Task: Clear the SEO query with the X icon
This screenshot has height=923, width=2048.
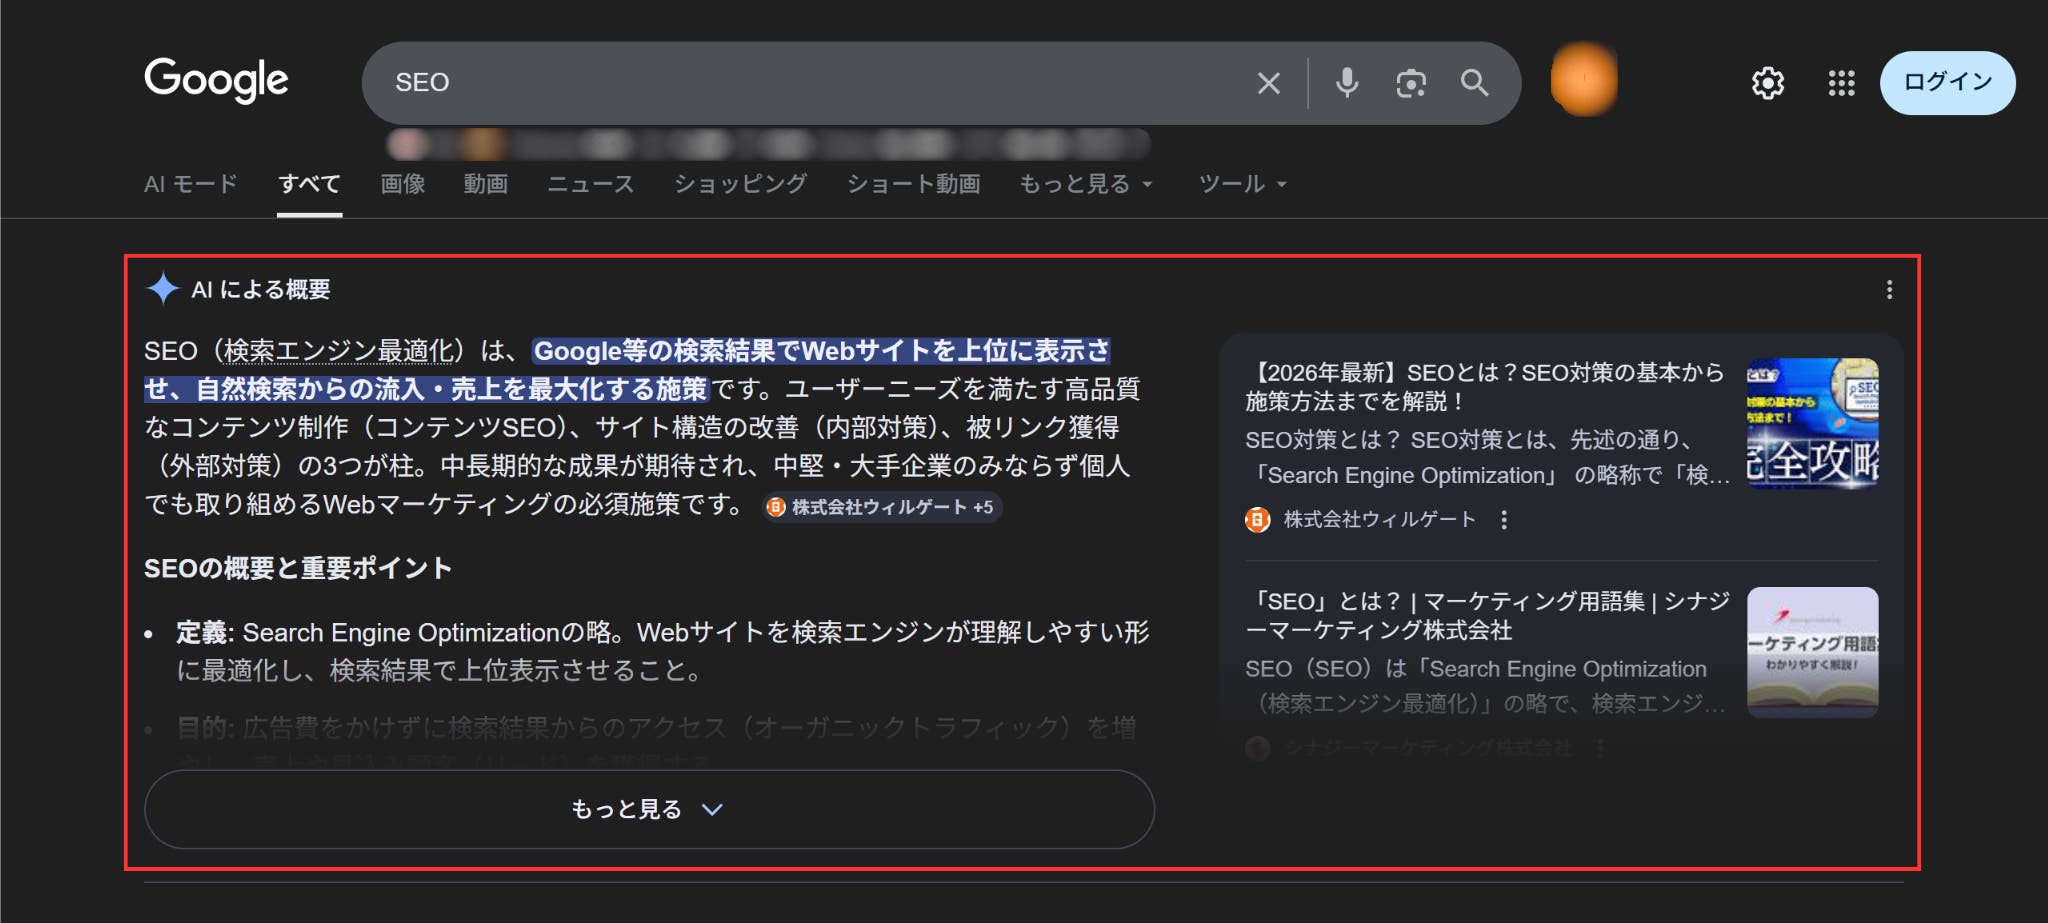Action: (1267, 83)
